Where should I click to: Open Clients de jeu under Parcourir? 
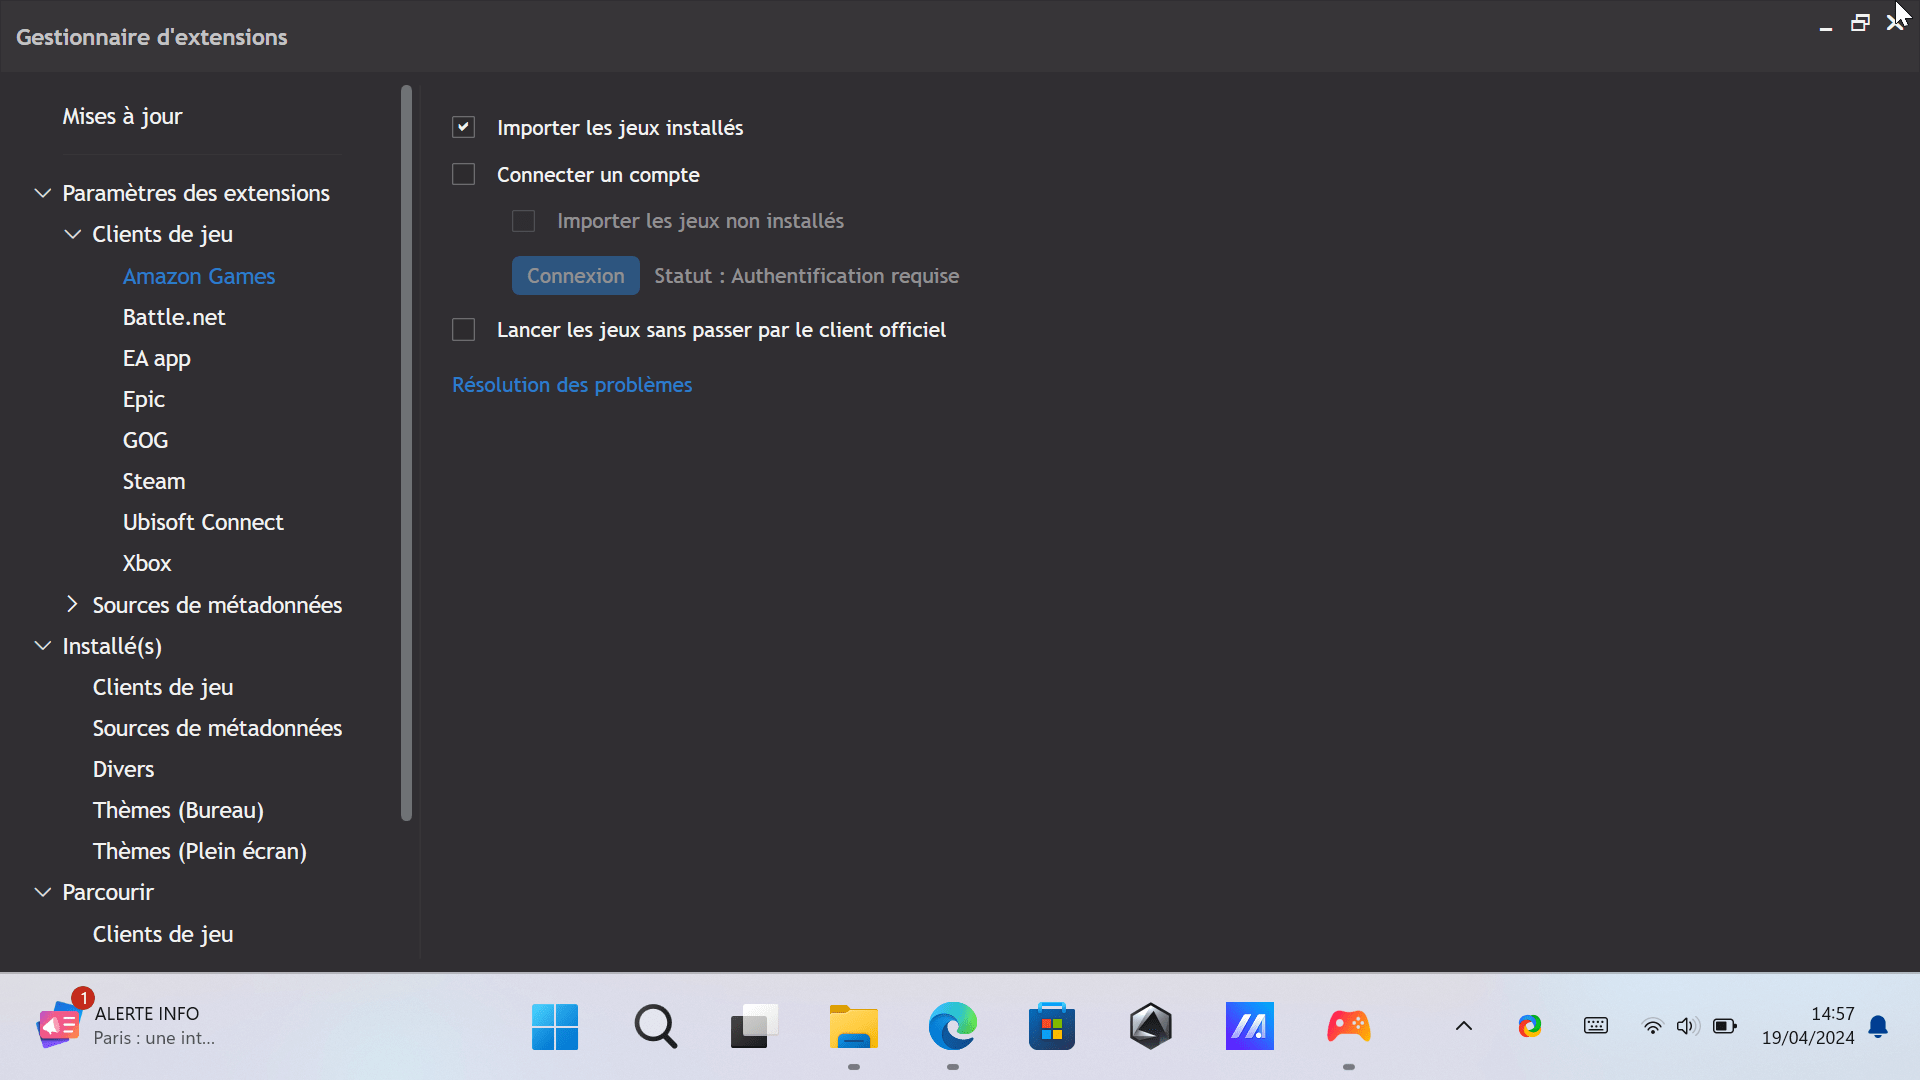(x=163, y=934)
